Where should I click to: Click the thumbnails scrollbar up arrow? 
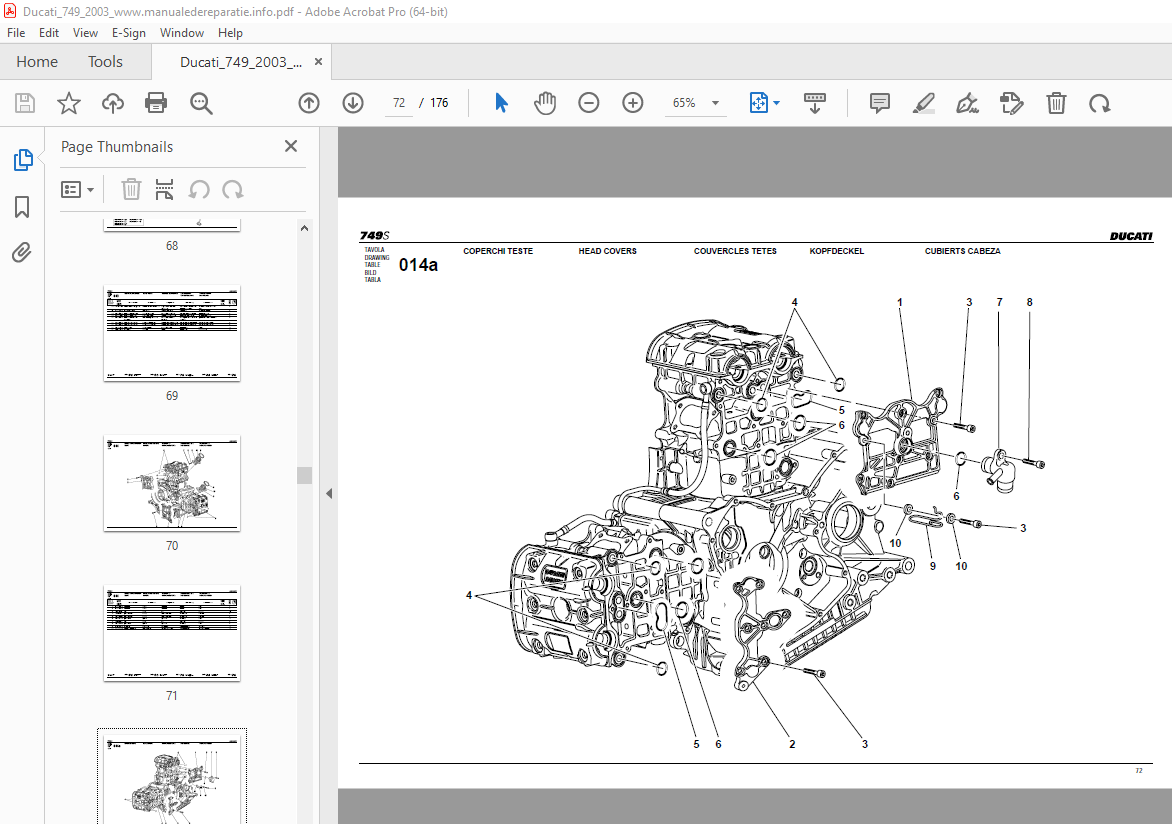[304, 228]
